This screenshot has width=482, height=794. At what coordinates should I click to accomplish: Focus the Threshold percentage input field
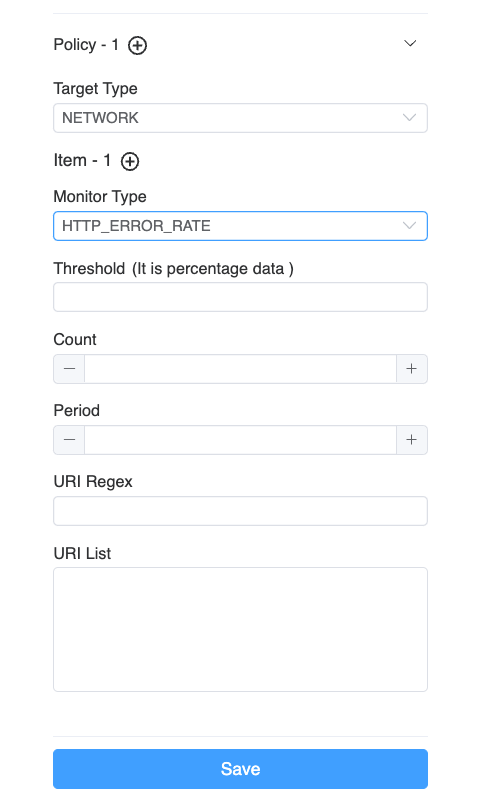pos(240,297)
